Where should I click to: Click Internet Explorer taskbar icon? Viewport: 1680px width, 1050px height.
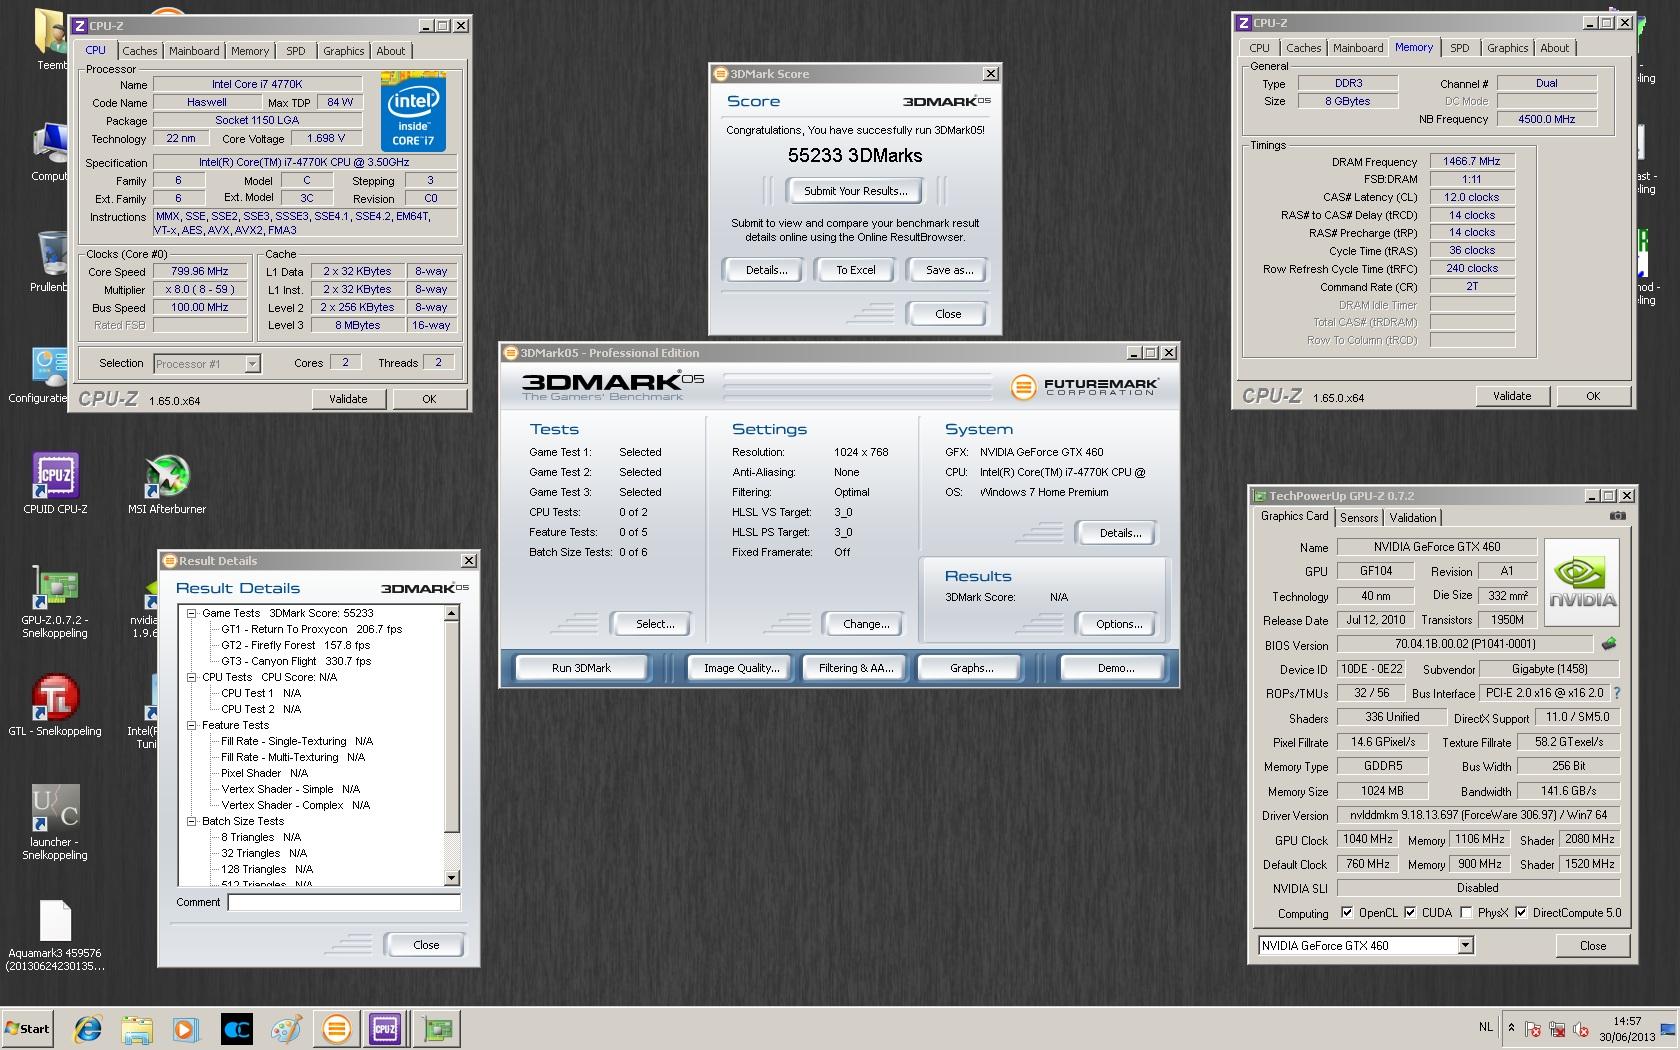coord(88,1028)
